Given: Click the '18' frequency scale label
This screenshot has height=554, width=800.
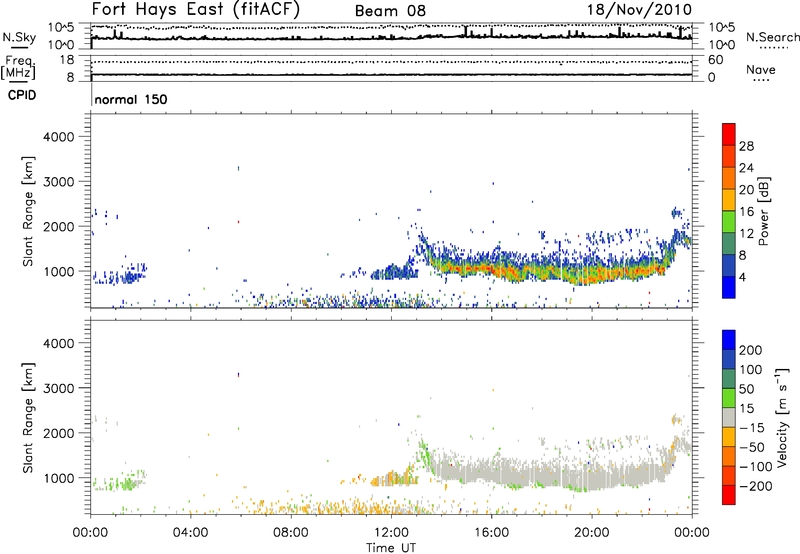Looking at the screenshot, I should [67, 60].
